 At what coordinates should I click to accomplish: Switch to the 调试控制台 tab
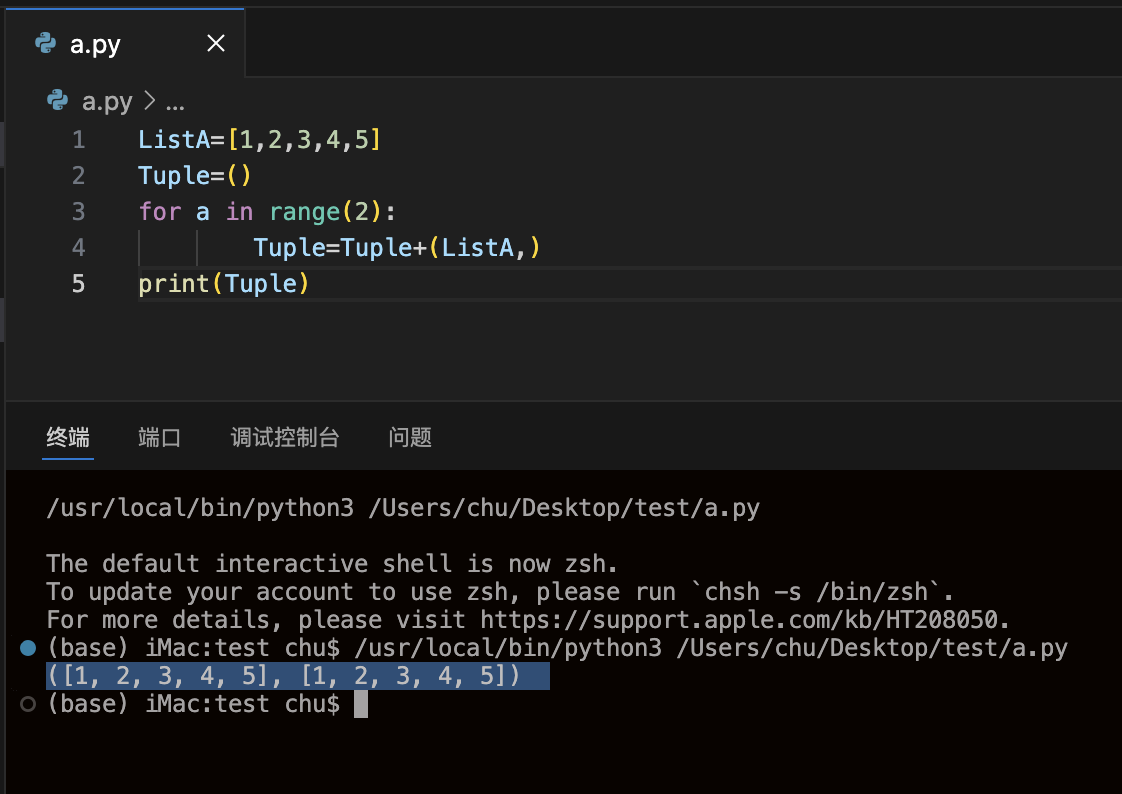tap(285, 437)
